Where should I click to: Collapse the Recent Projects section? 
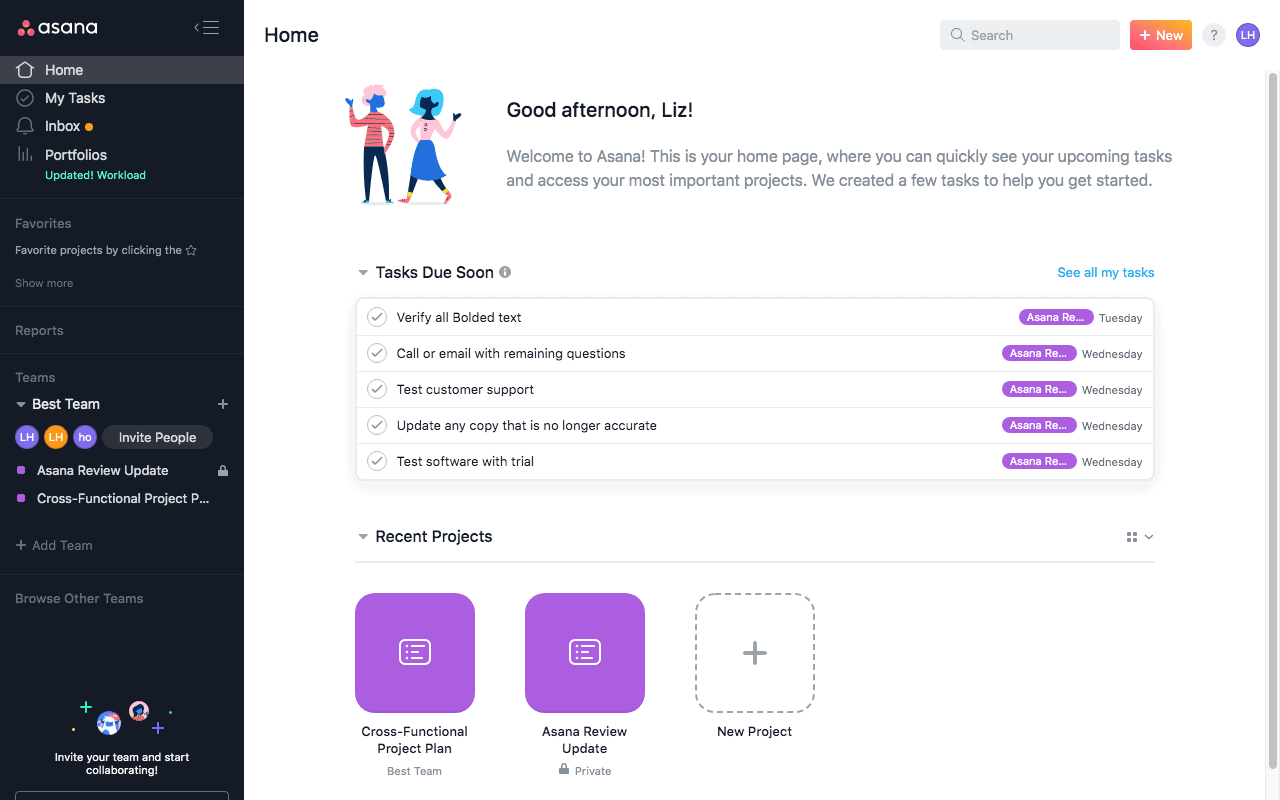click(x=363, y=537)
